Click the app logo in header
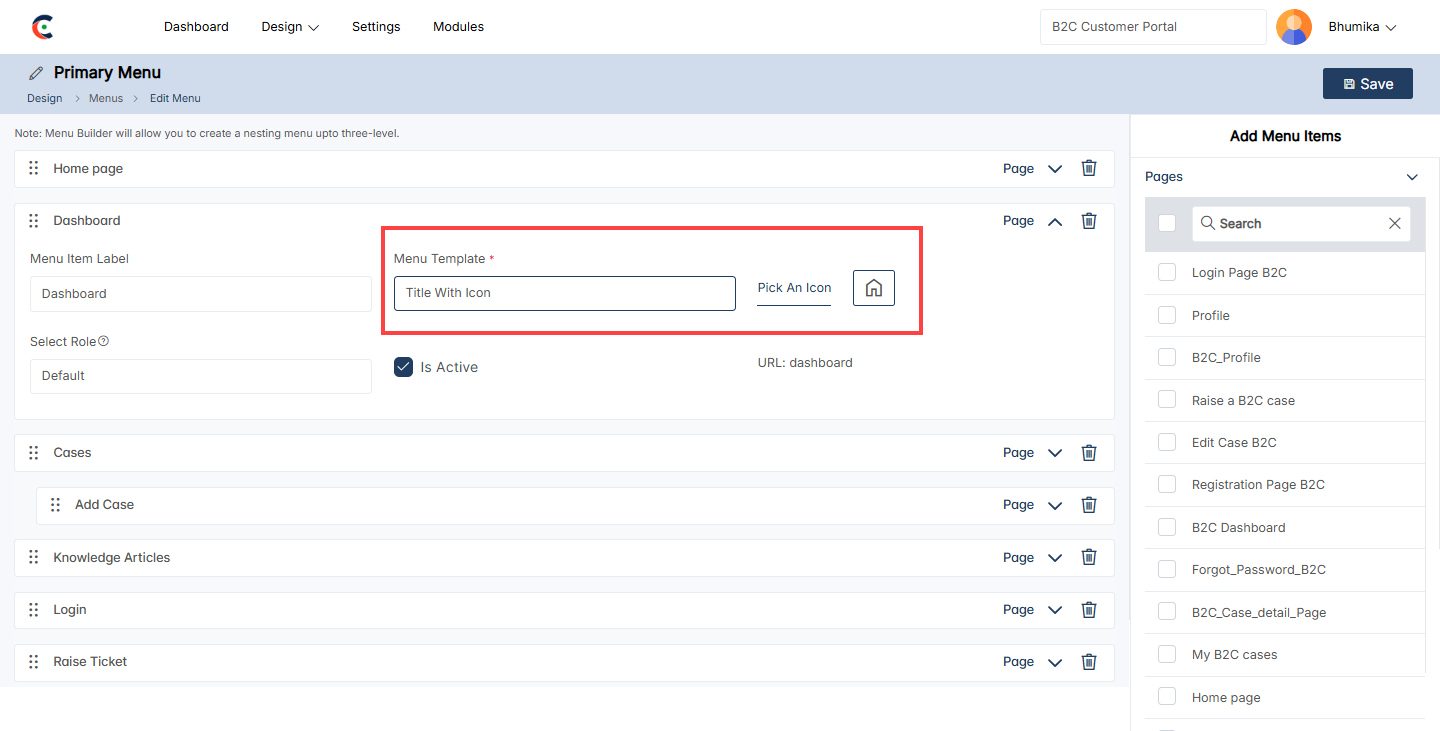This screenshot has width=1440, height=731. click(42, 27)
